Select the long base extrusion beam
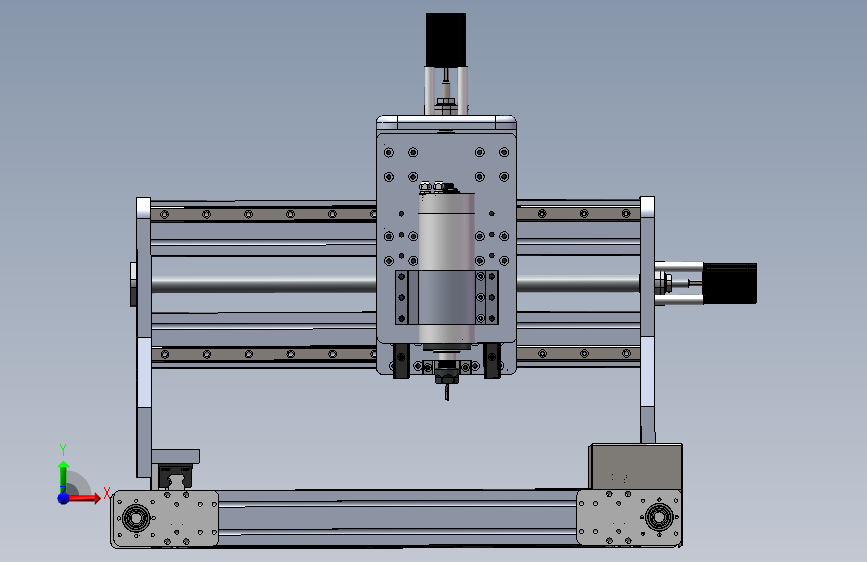867x562 pixels. pyautogui.click(x=398, y=518)
